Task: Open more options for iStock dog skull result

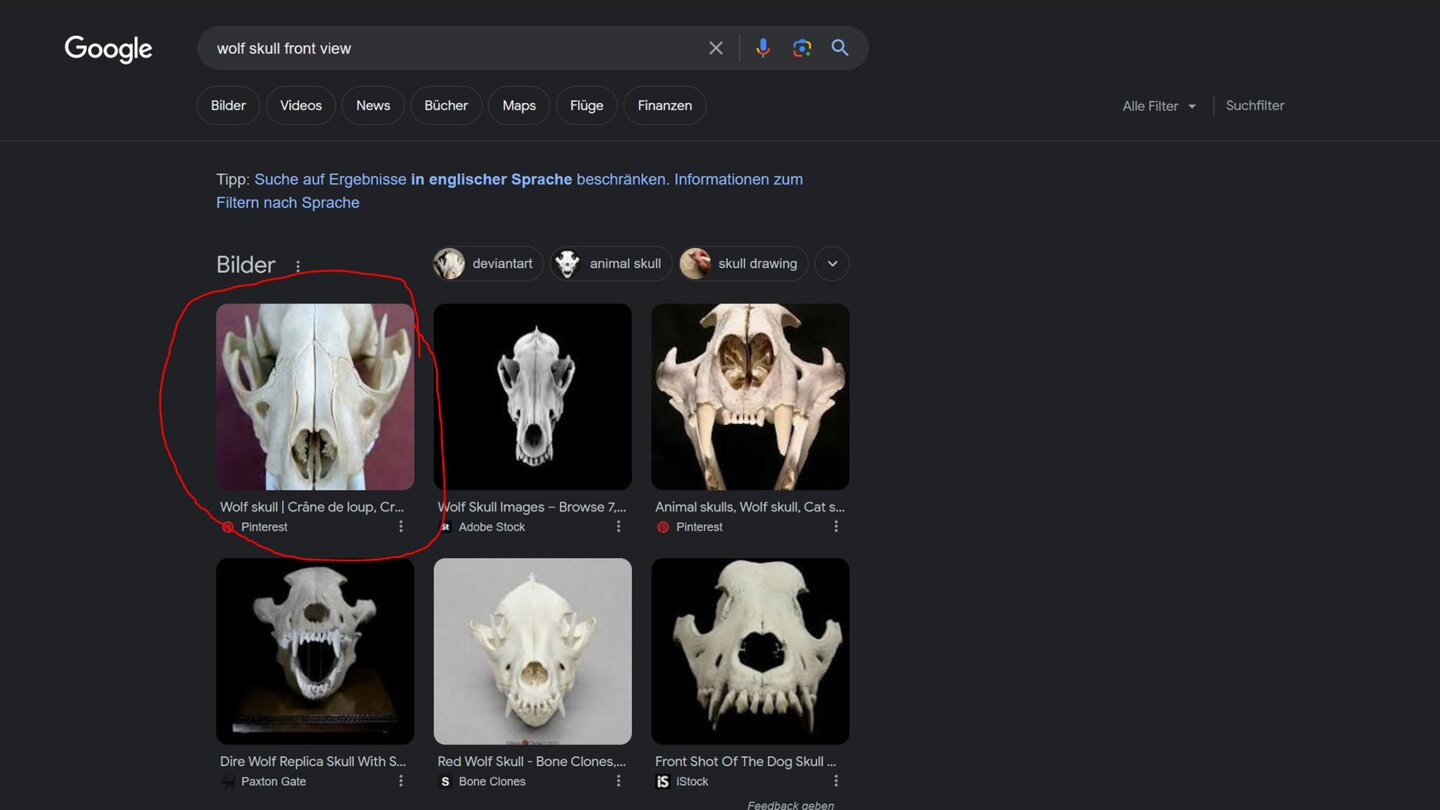Action: click(x=836, y=781)
